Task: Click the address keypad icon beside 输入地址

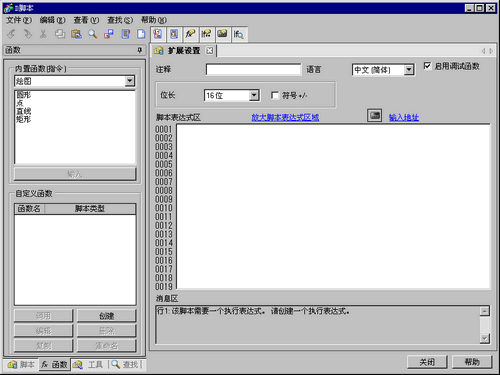Action: pyautogui.click(x=375, y=116)
